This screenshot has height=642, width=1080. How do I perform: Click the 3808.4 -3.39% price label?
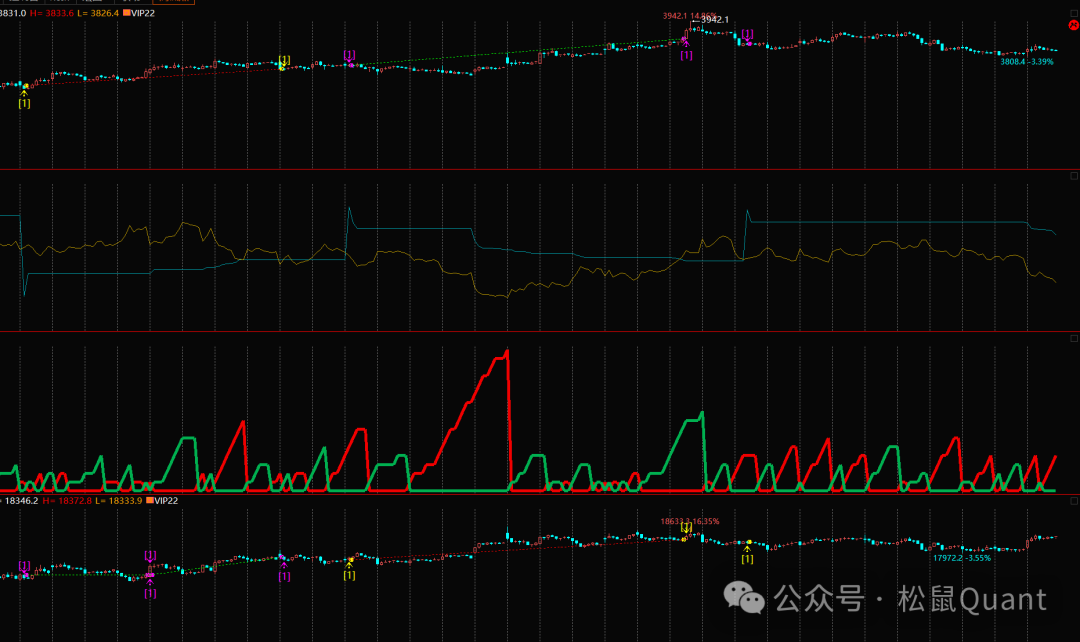(1027, 62)
